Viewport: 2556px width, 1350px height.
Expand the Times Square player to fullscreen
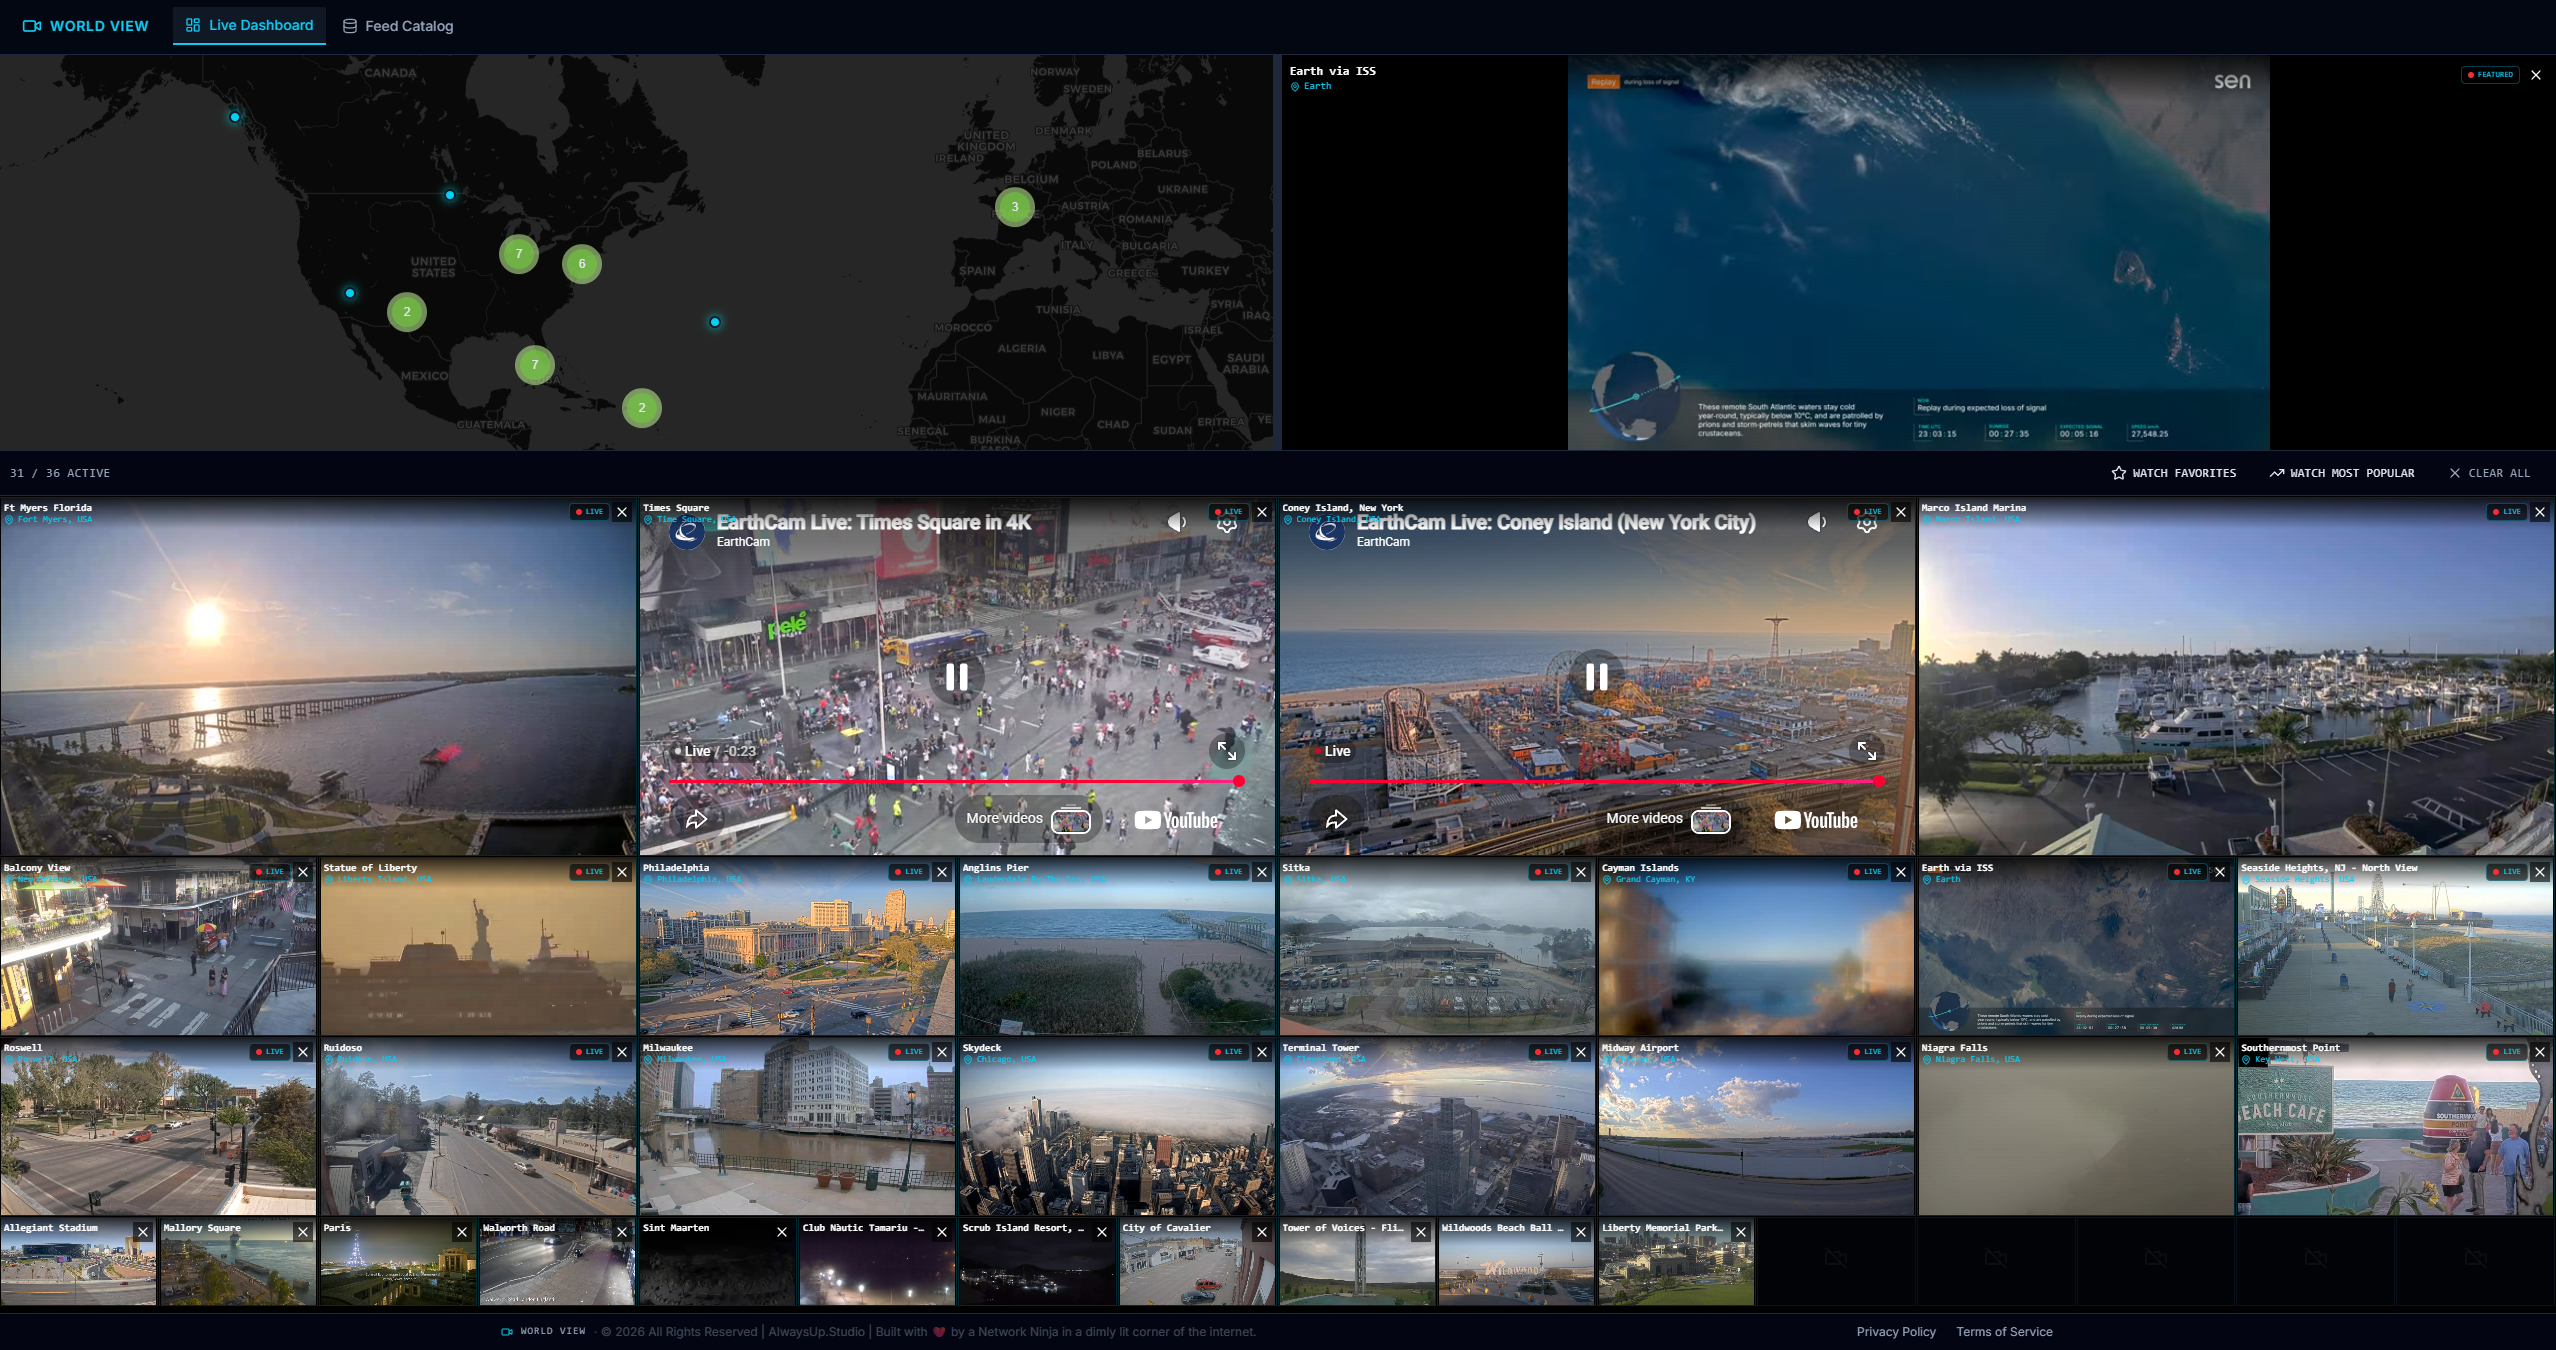1229,751
